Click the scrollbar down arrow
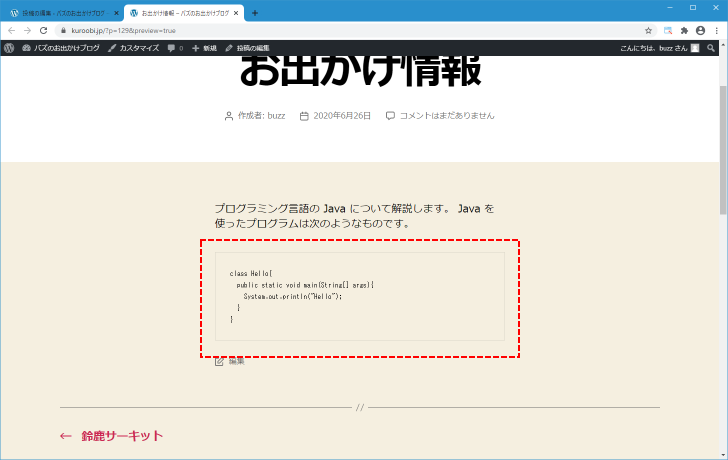 723,455
